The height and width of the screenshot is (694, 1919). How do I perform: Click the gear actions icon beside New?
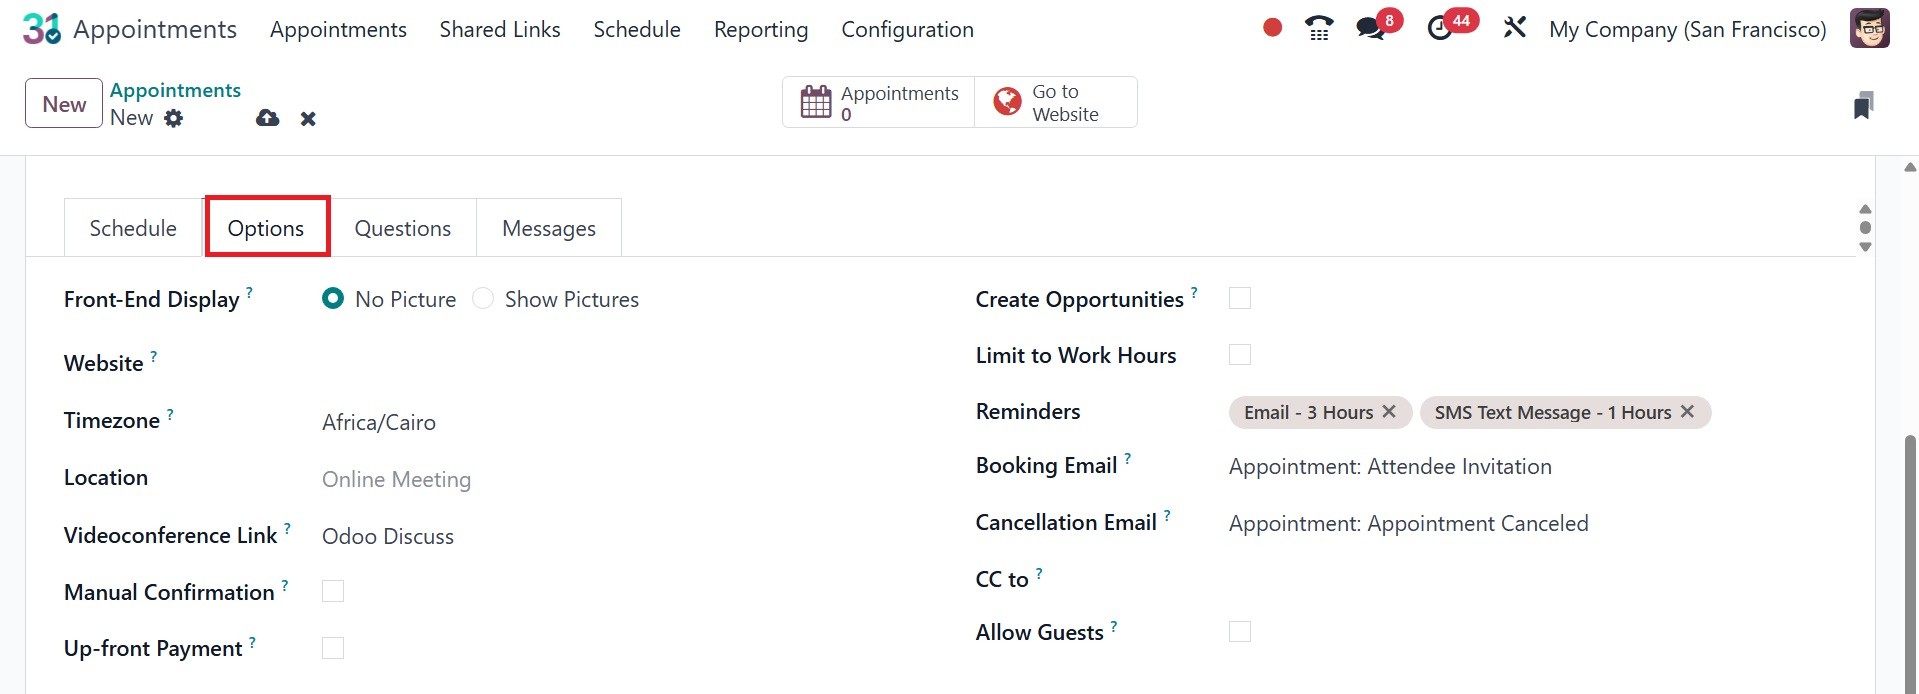[x=174, y=118]
